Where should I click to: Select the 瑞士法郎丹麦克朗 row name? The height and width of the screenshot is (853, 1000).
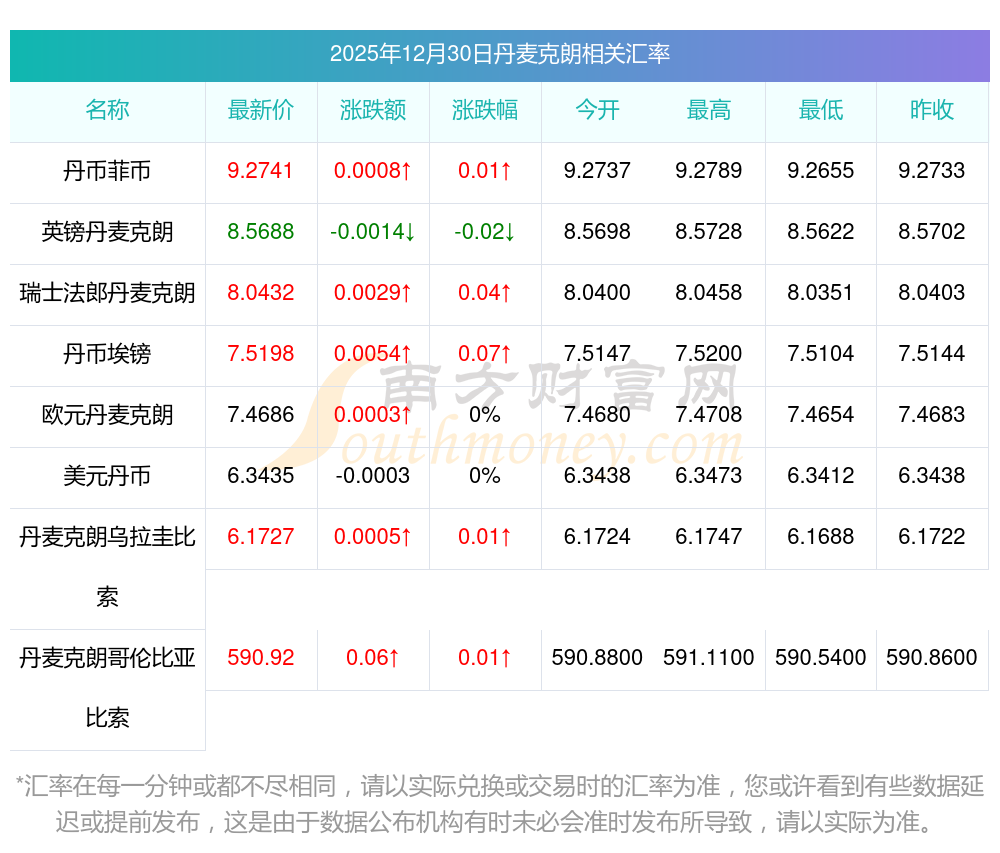(107, 293)
